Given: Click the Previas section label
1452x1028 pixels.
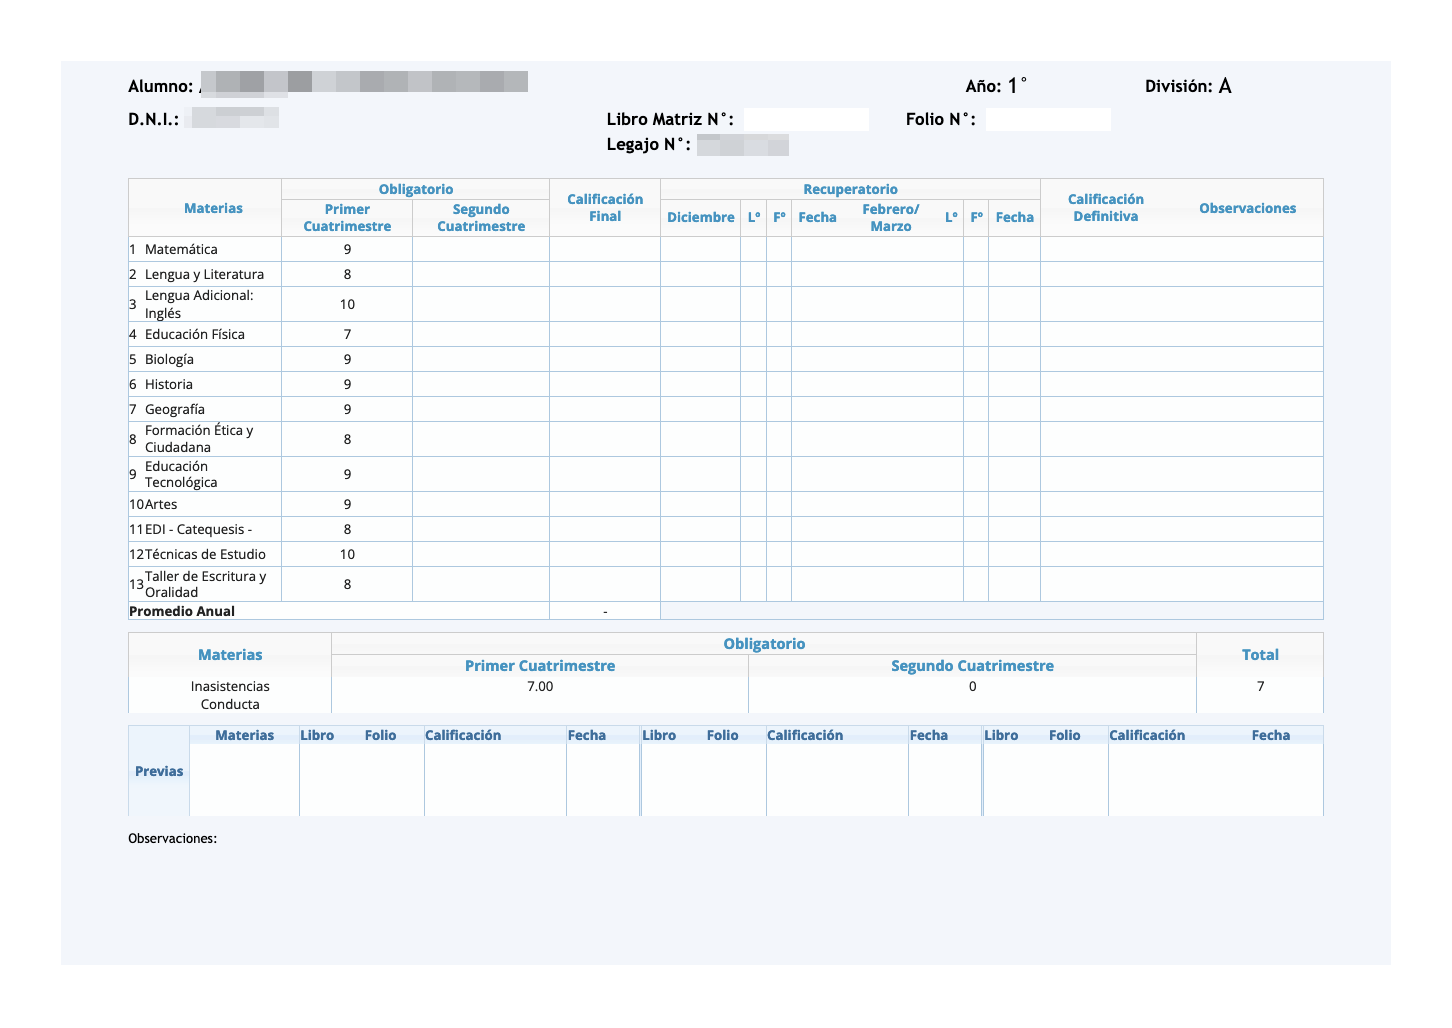Looking at the screenshot, I should click(x=159, y=771).
